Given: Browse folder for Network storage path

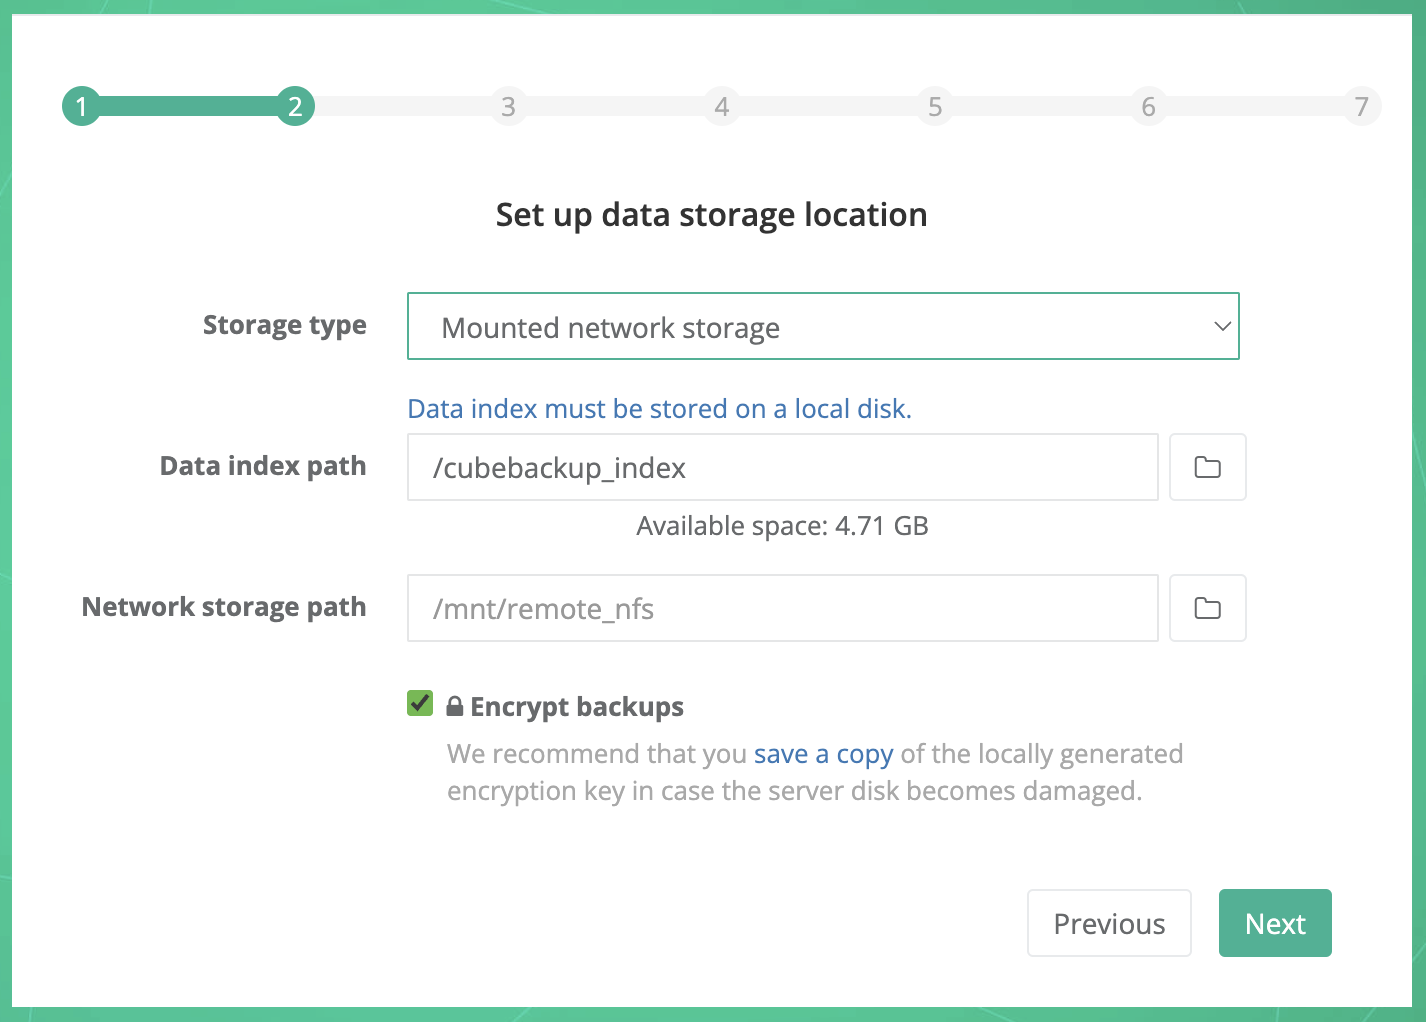Looking at the screenshot, I should pyautogui.click(x=1207, y=608).
